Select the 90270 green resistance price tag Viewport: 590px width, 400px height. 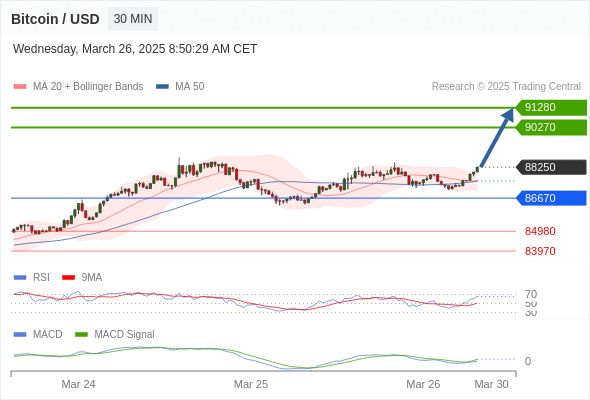[551, 128]
